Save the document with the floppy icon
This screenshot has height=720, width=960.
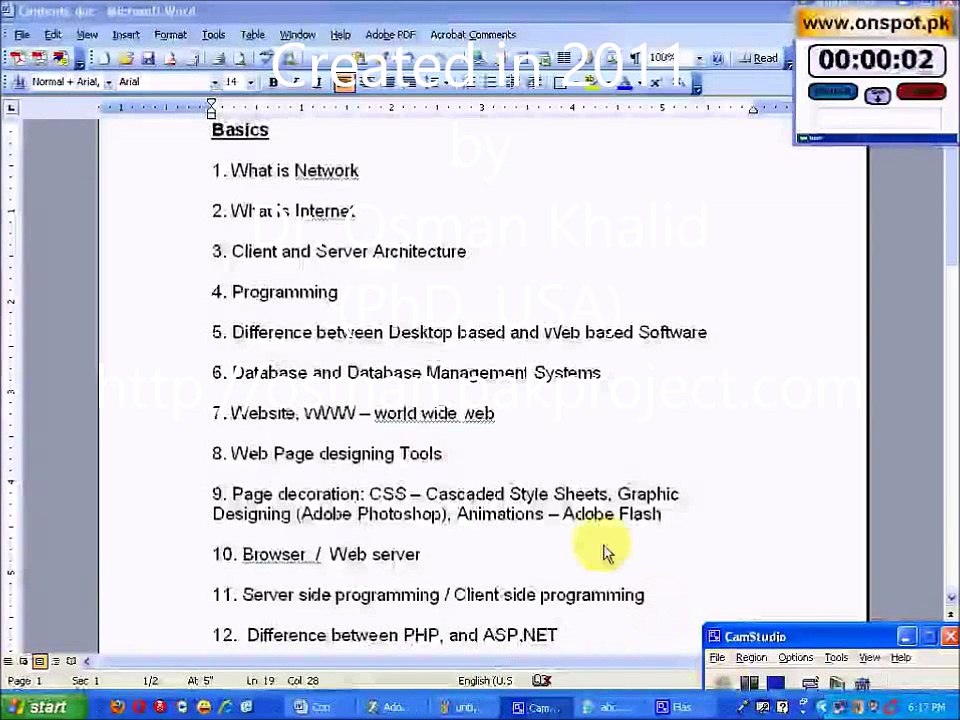148,59
